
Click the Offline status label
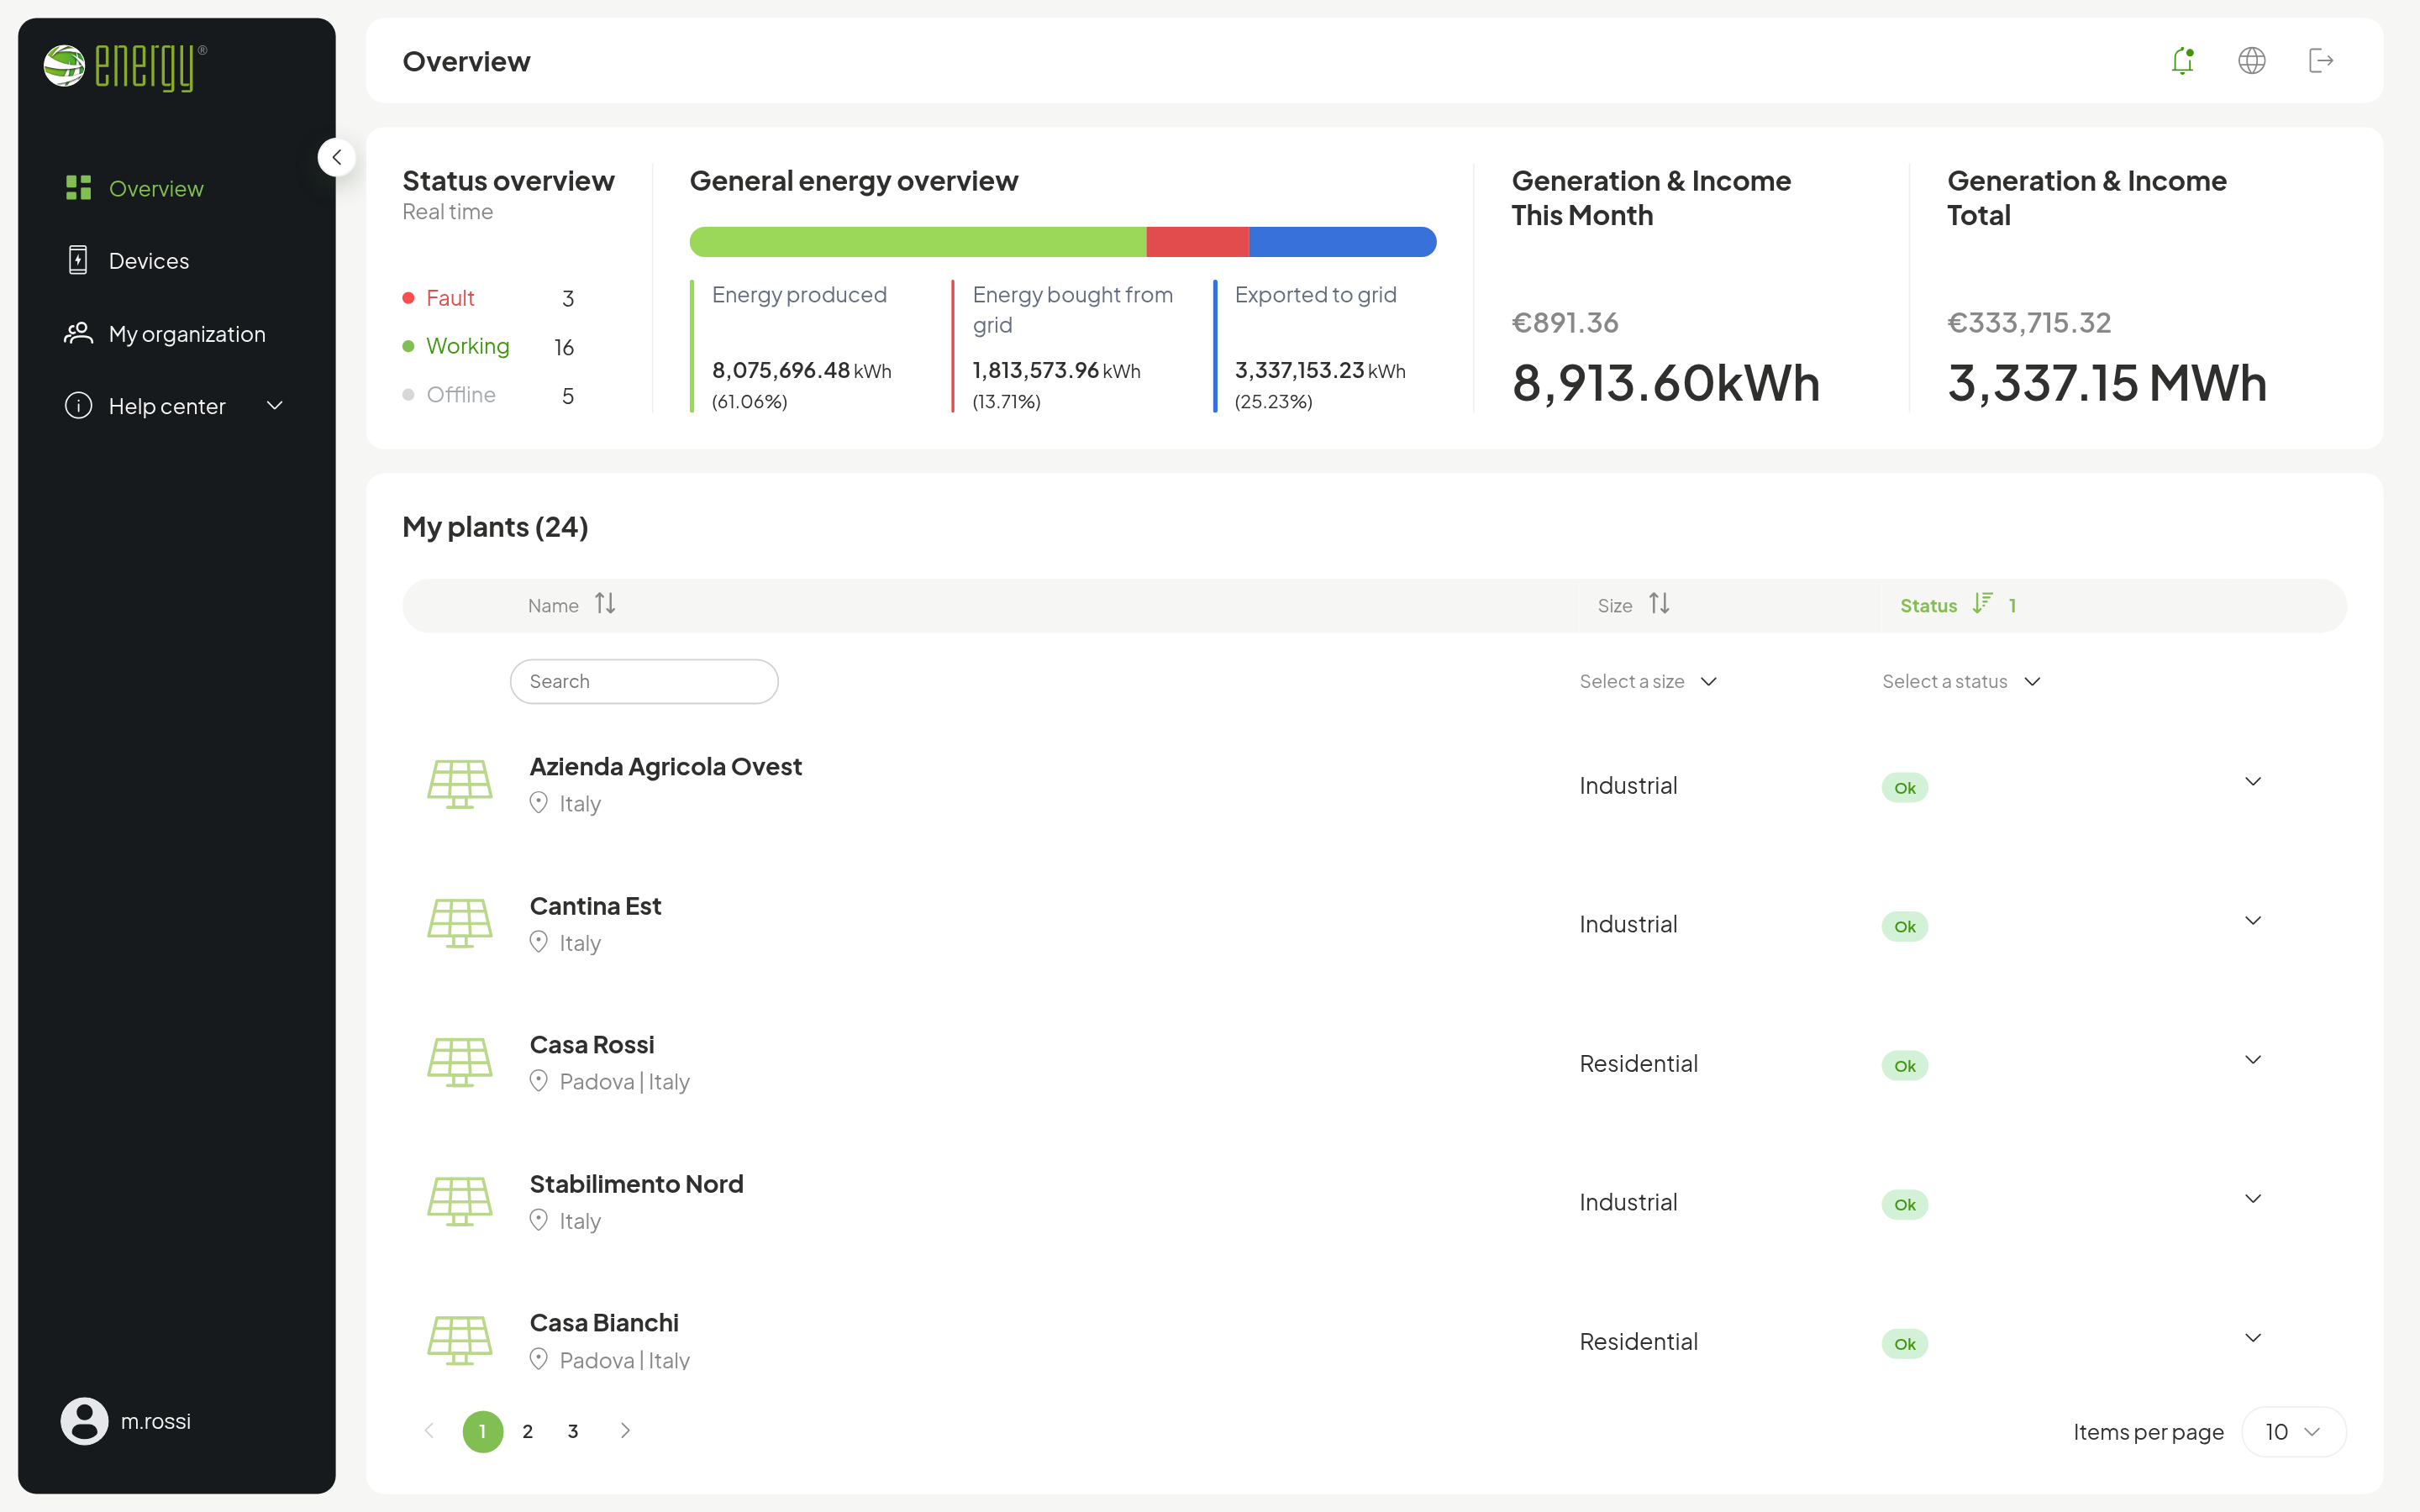click(461, 395)
